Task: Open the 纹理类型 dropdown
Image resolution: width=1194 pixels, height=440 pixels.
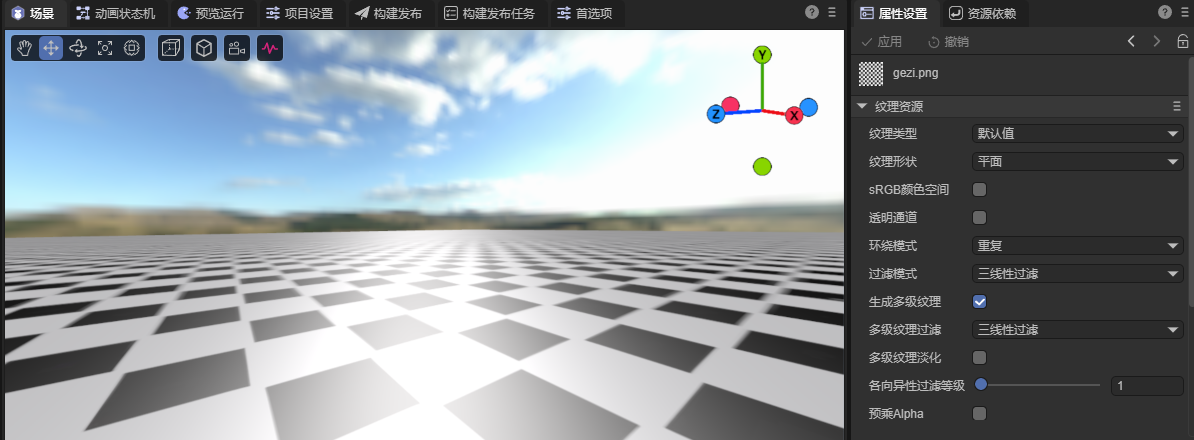Action: point(1078,133)
